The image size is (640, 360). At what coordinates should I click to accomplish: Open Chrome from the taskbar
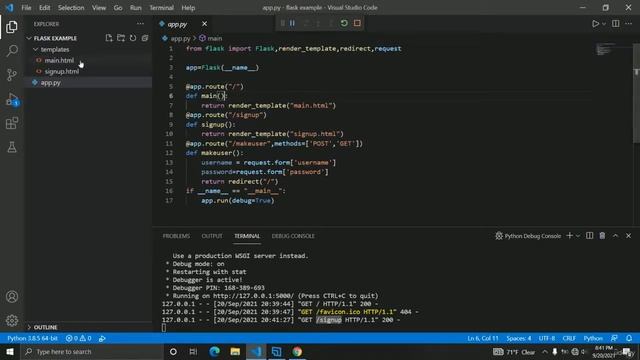click(297, 351)
